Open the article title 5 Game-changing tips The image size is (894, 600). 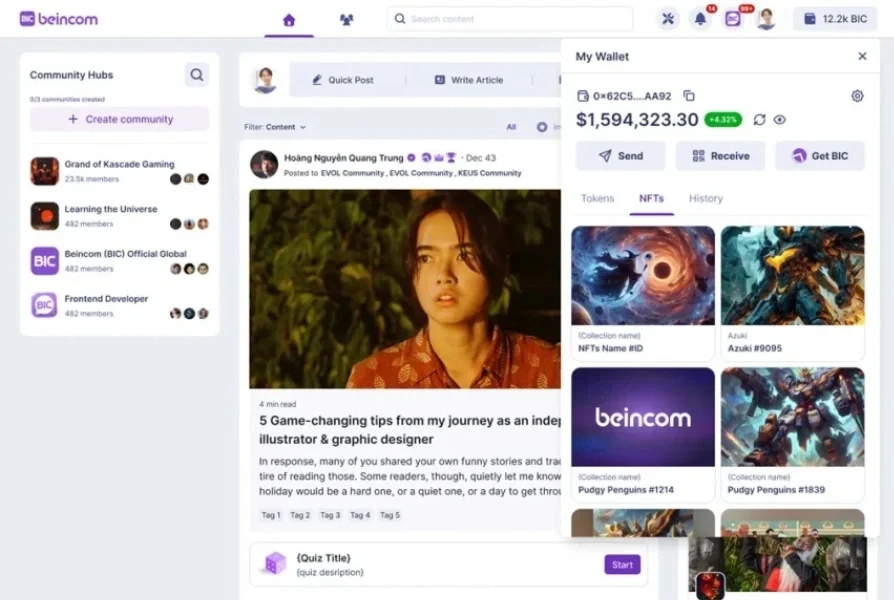[x=410, y=430]
